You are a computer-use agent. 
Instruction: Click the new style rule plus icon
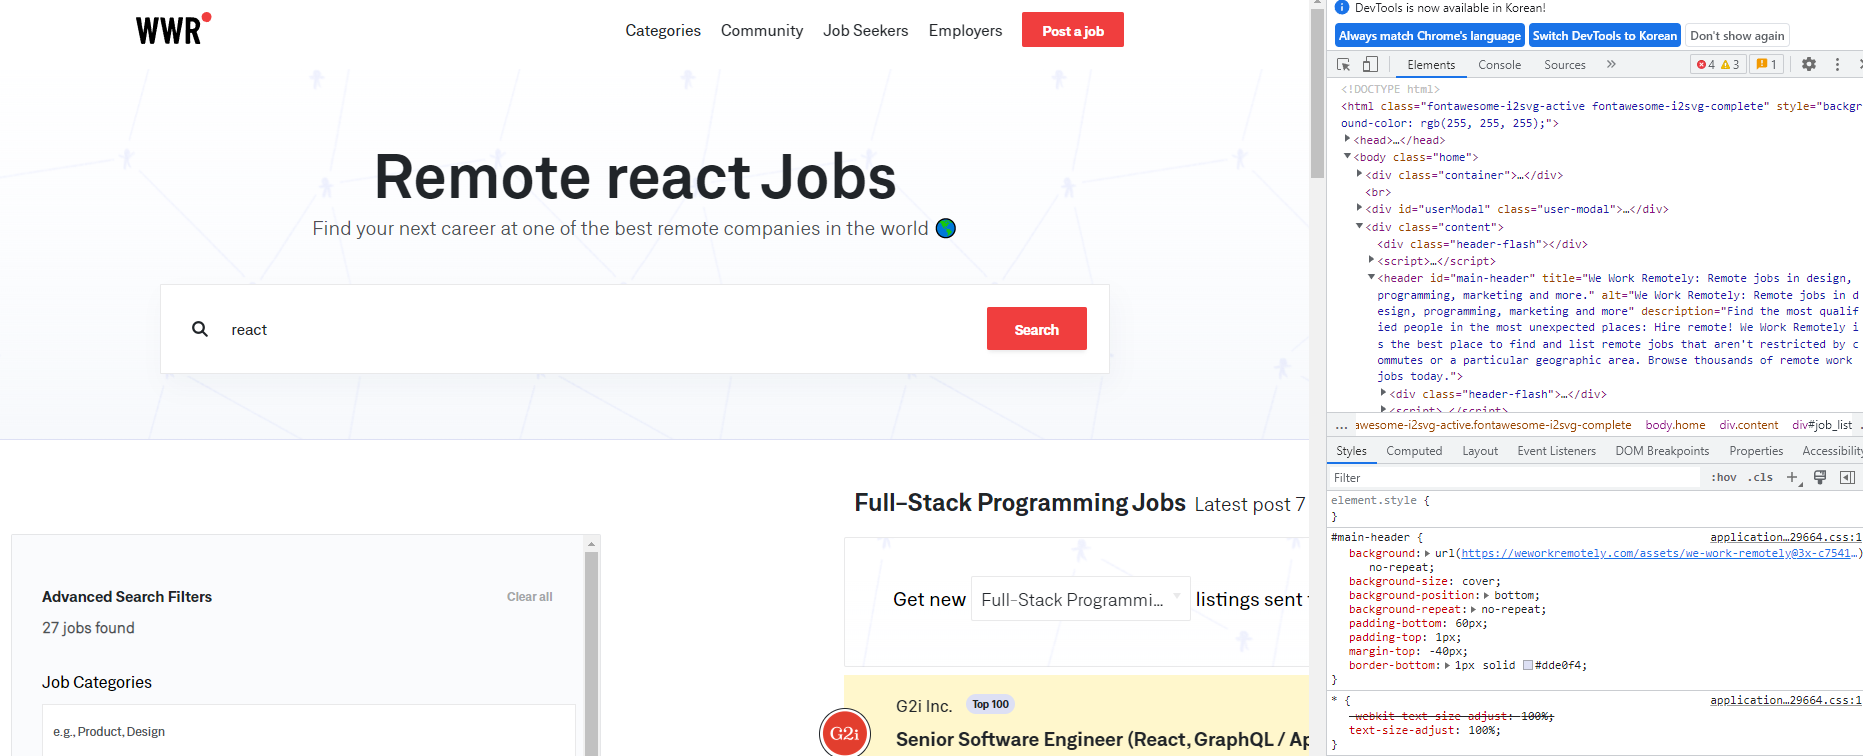1793,478
